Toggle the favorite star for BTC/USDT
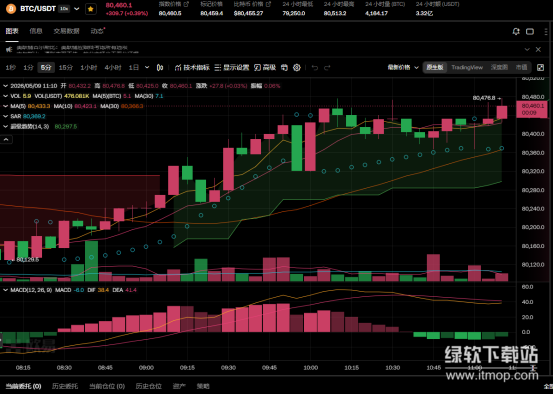This screenshot has width=553, height=395. click(x=91, y=9)
